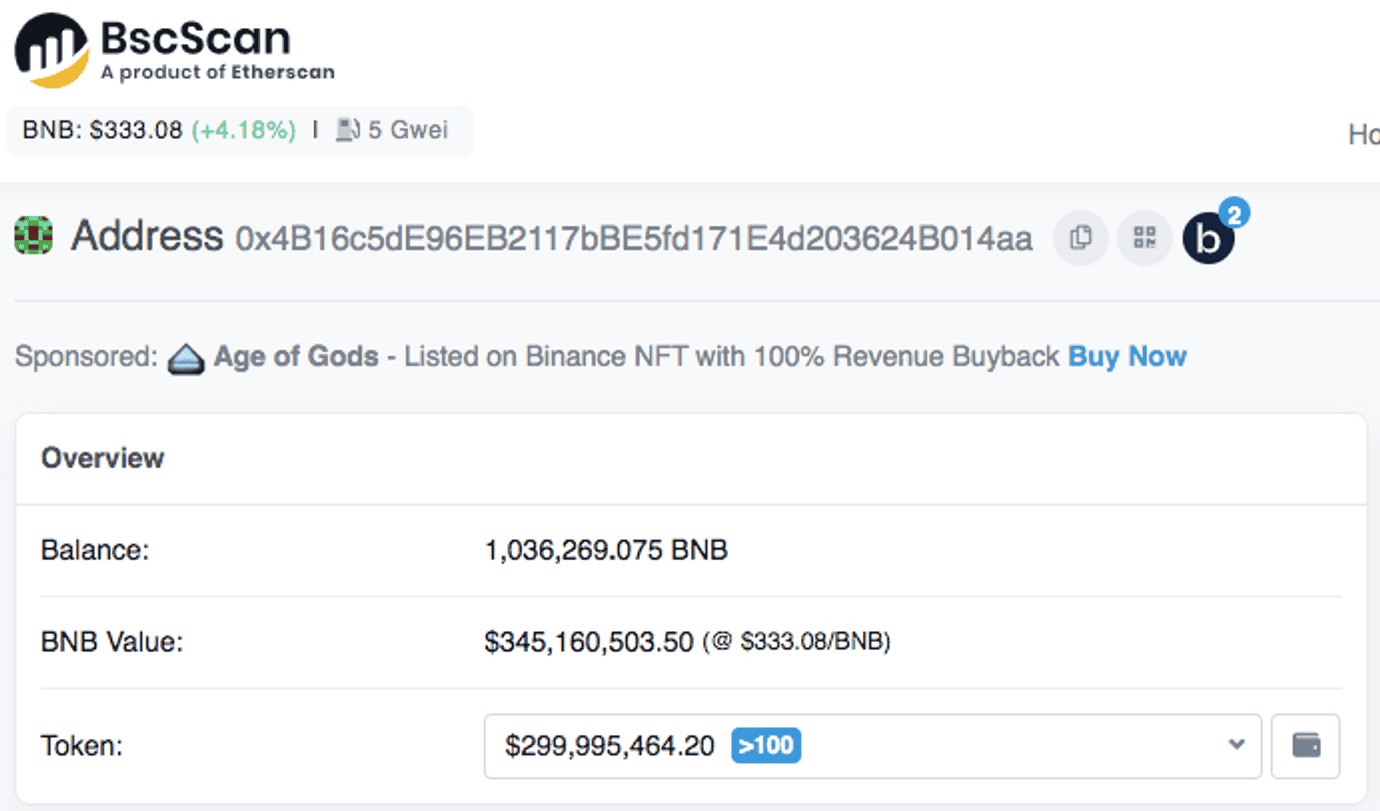1380x811 pixels.
Task: Click the 'A product of Etherscan' tagline
Action: click(217, 72)
